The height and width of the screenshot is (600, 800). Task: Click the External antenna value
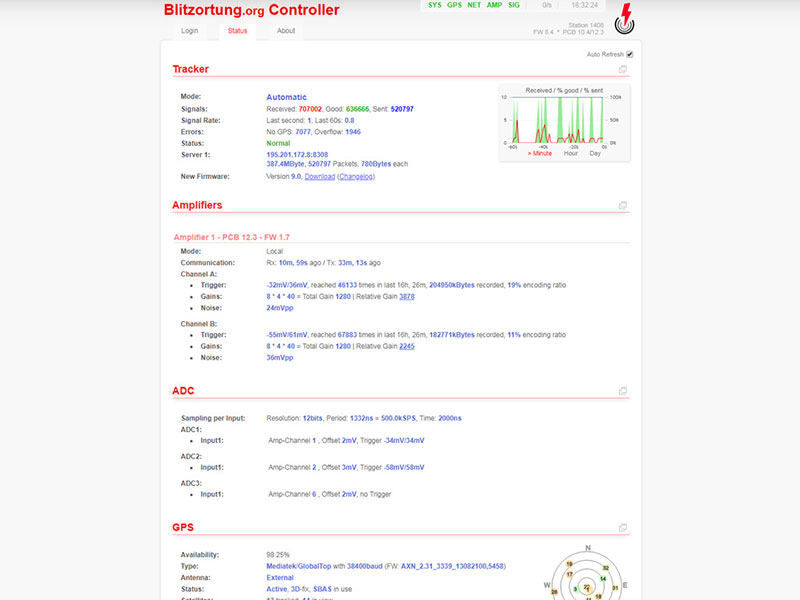280,578
